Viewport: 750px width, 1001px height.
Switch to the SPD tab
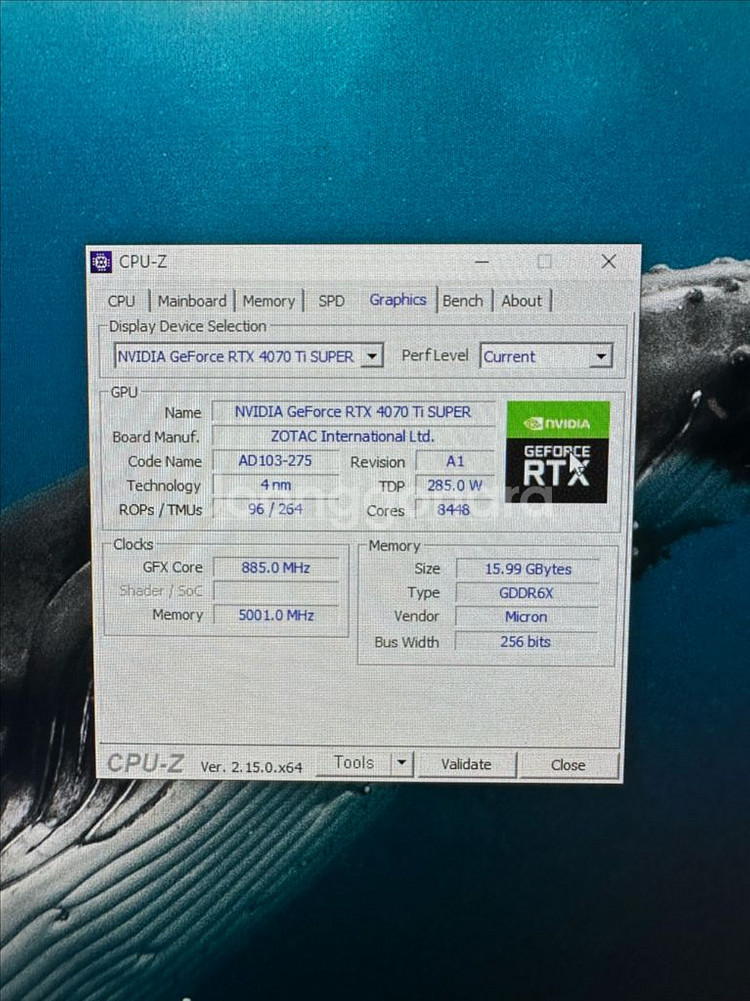331,301
